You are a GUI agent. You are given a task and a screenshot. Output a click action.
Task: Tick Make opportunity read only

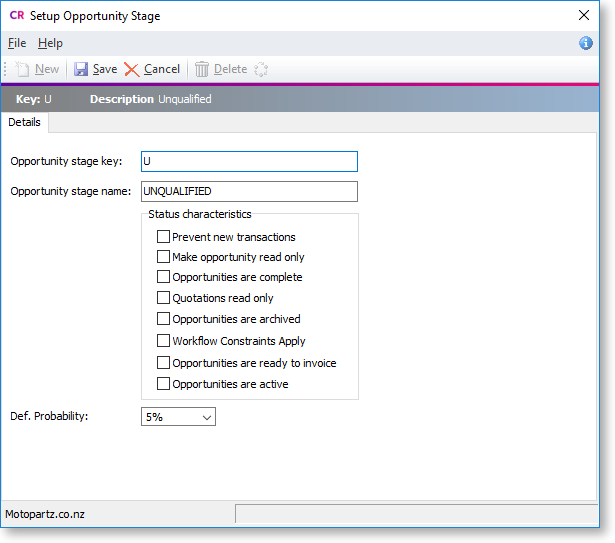(x=164, y=257)
